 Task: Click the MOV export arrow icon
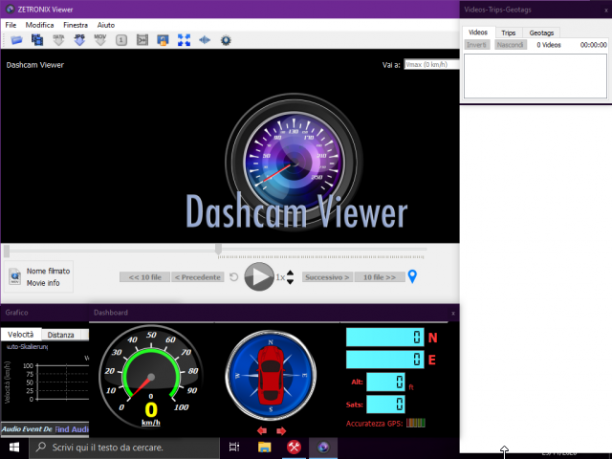pos(100,40)
